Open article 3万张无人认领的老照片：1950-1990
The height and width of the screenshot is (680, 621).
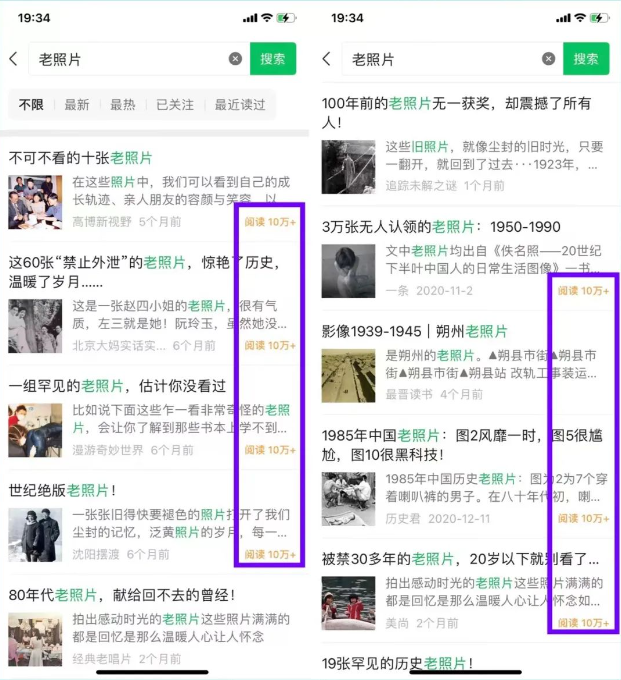(x=441, y=226)
